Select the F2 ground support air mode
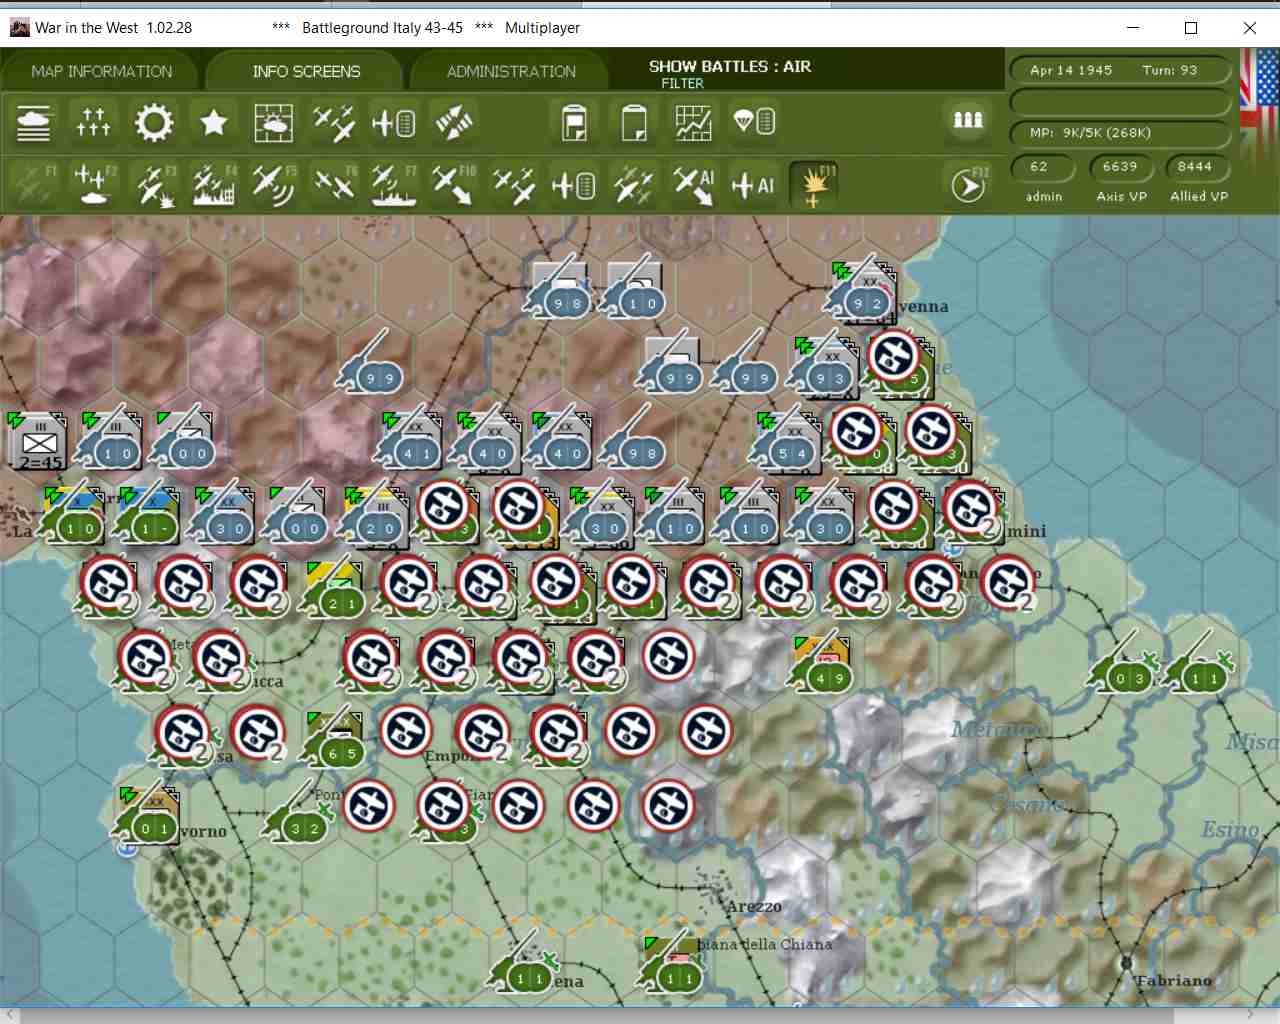The height and width of the screenshot is (1024, 1280). click(x=94, y=184)
